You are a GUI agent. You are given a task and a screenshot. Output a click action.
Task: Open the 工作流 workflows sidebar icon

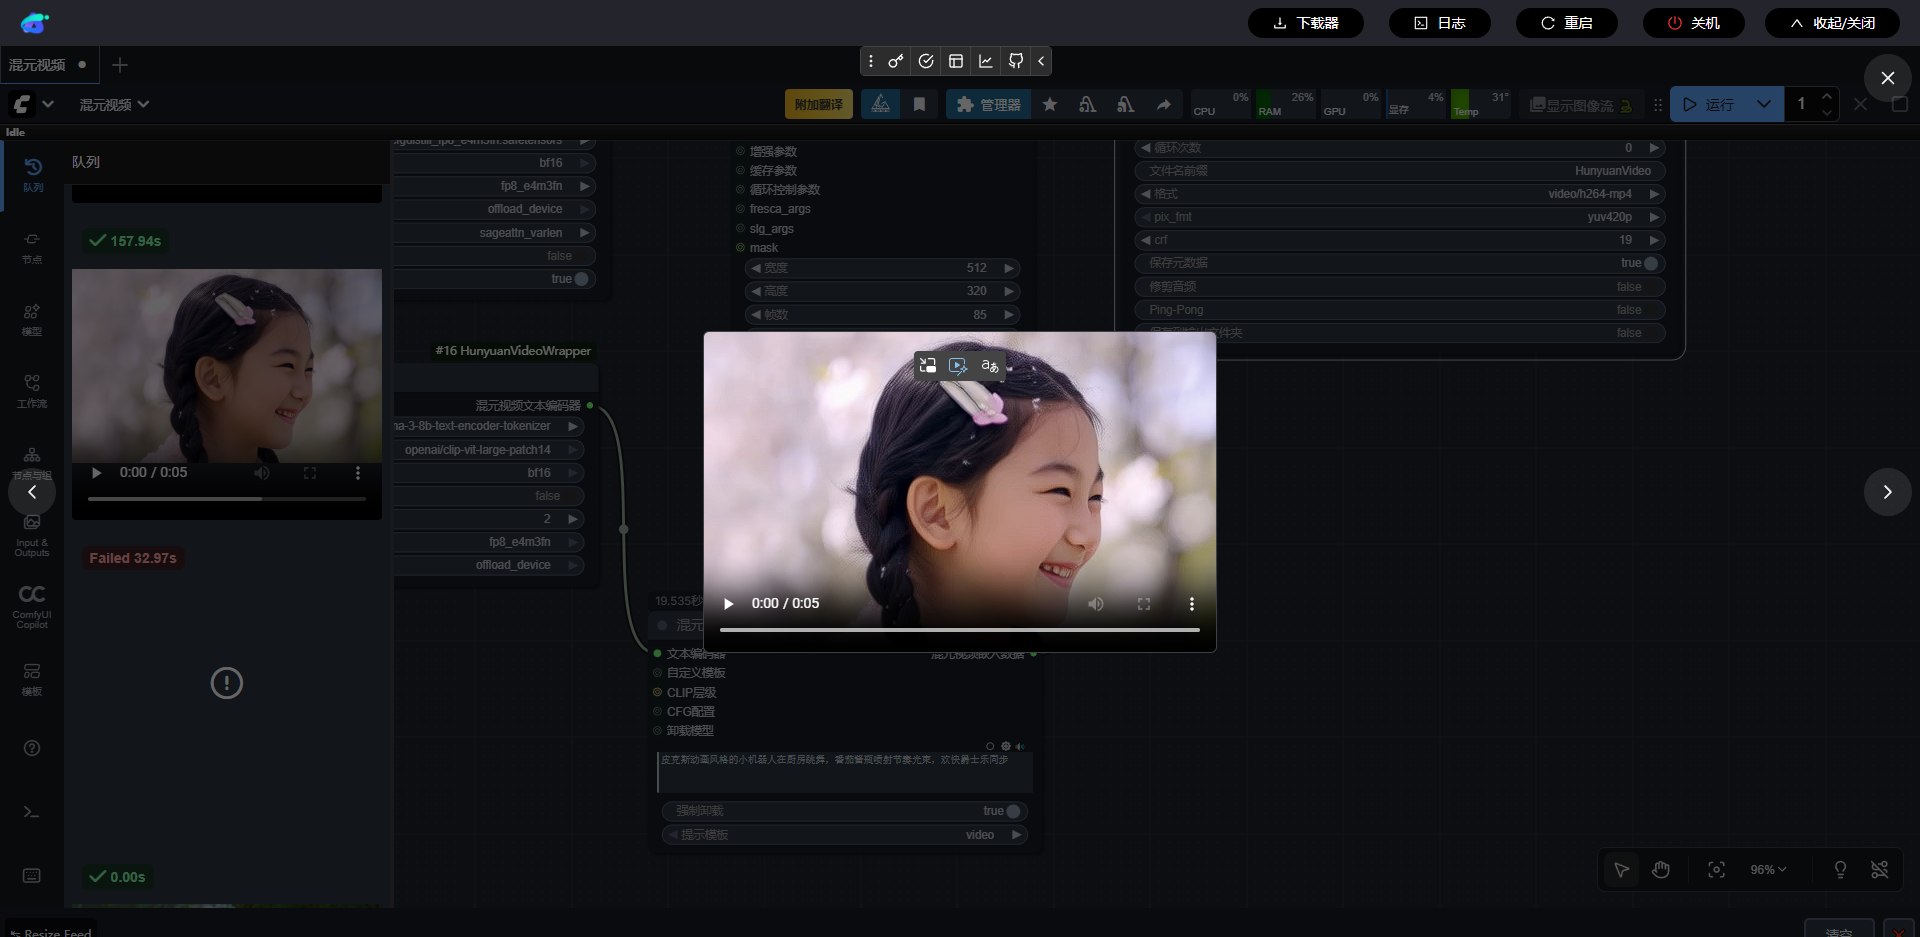pos(32,391)
